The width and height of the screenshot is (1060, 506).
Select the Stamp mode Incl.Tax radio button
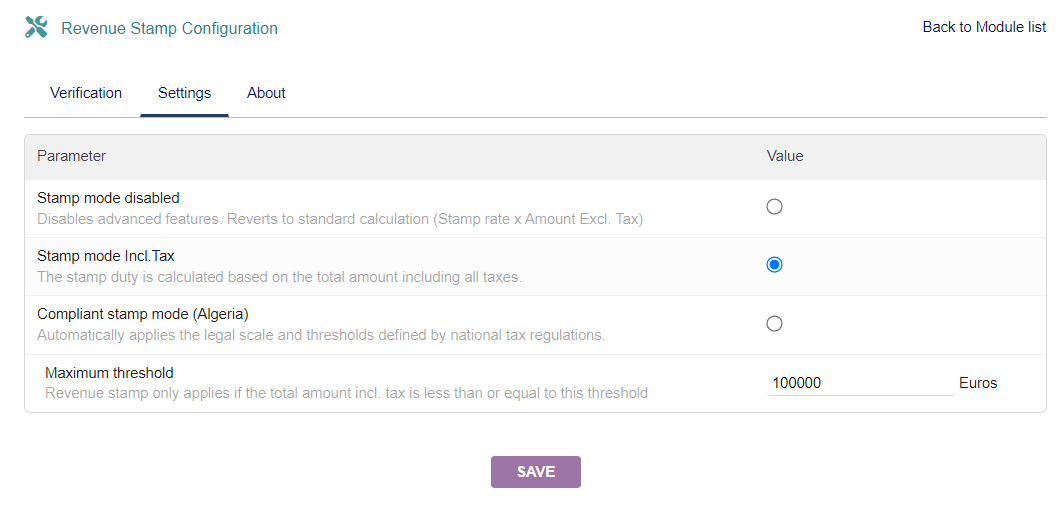[774, 265]
